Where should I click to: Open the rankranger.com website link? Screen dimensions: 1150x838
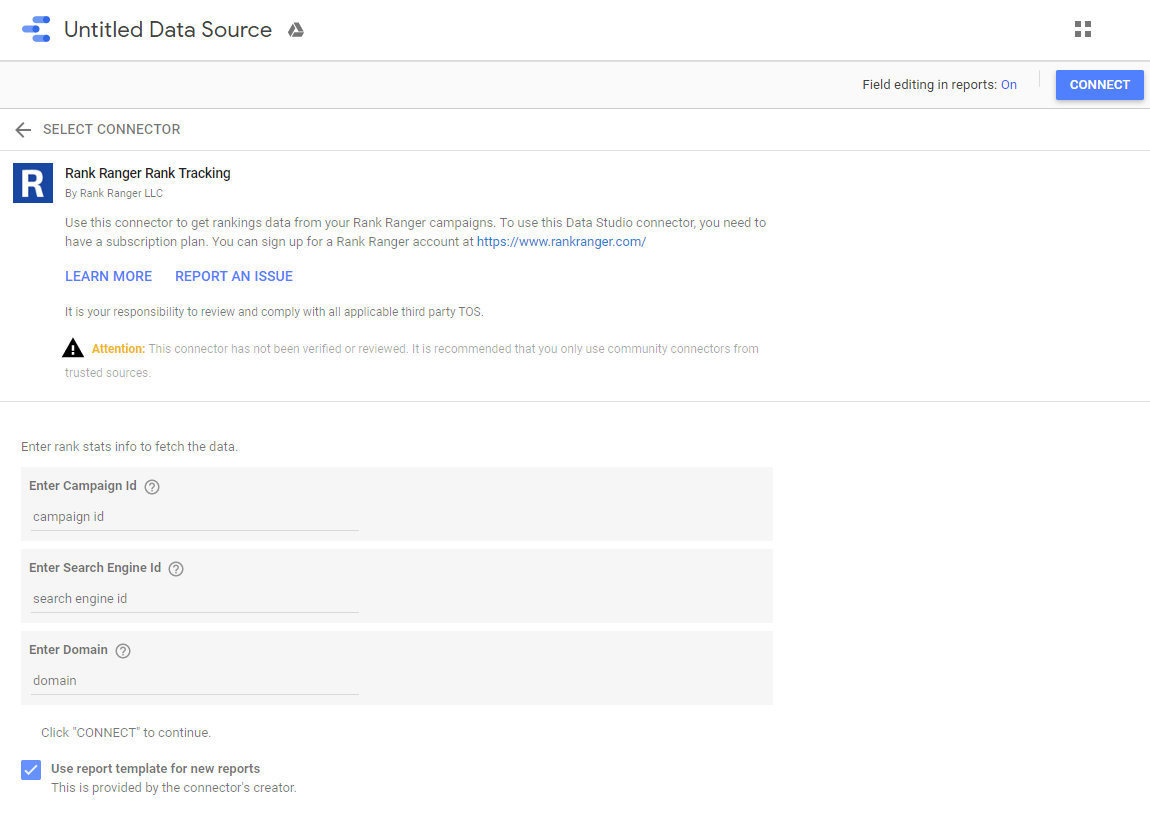click(561, 242)
